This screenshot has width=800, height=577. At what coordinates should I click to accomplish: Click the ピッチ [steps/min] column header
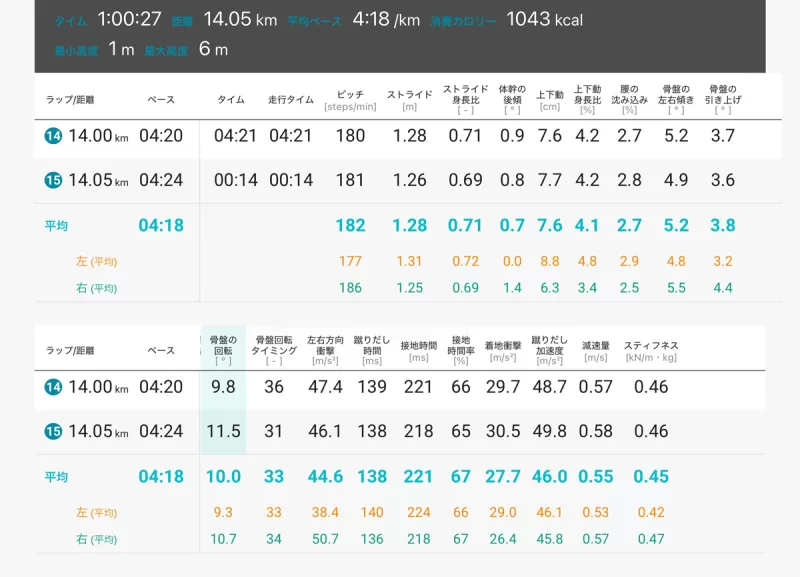click(x=350, y=99)
